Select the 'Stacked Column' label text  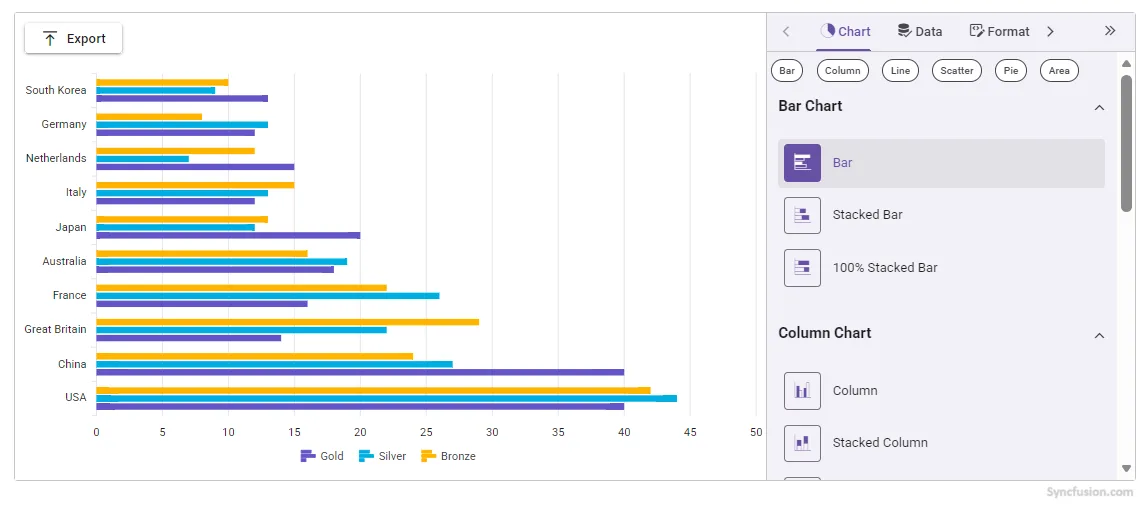[880, 442]
